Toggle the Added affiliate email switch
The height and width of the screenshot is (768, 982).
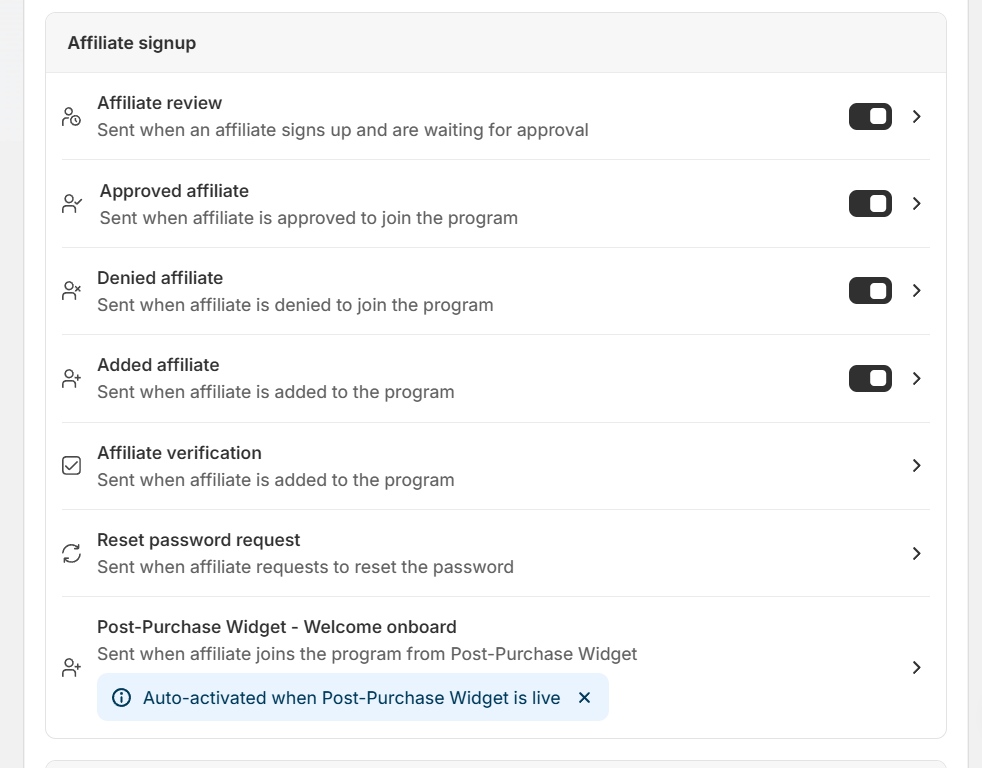point(870,379)
